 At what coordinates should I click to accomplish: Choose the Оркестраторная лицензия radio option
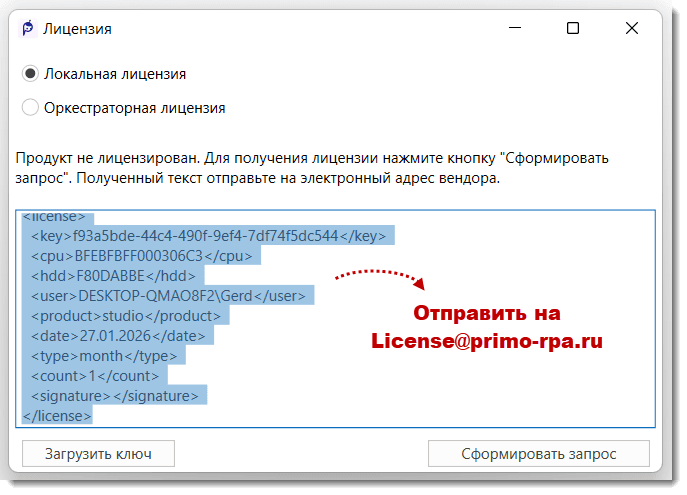(x=30, y=107)
